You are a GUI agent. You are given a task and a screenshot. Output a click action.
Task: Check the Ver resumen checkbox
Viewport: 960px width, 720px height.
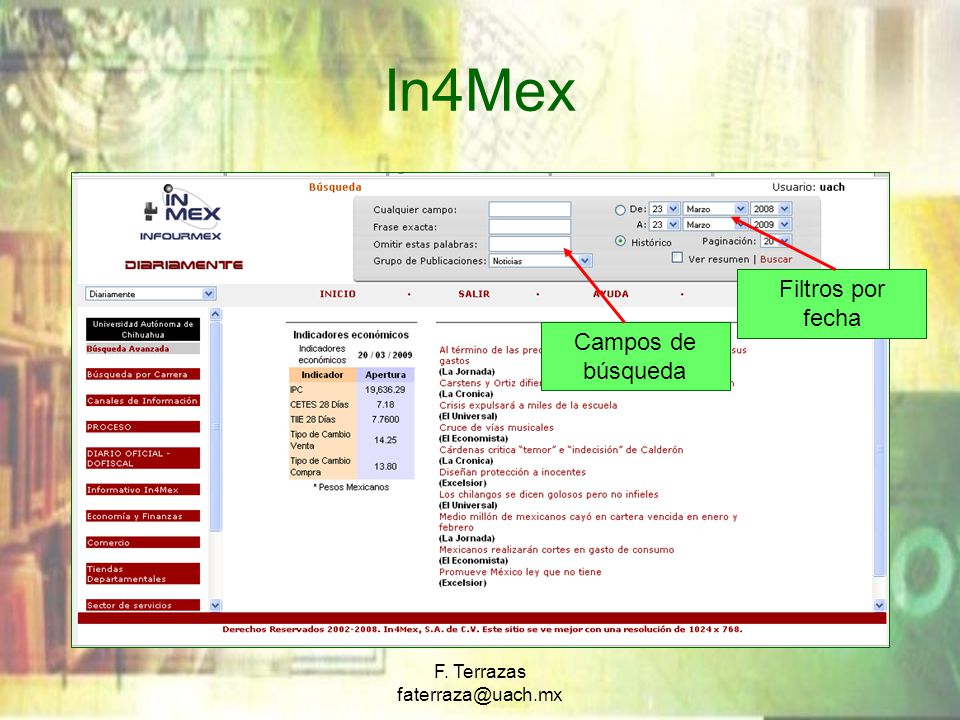point(677,258)
